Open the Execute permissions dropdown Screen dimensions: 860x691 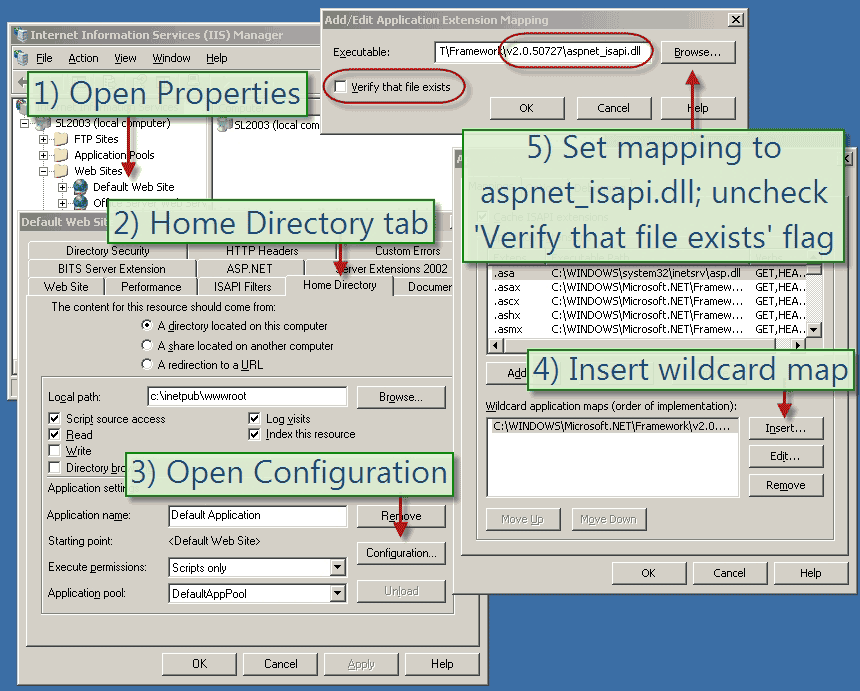pos(338,568)
